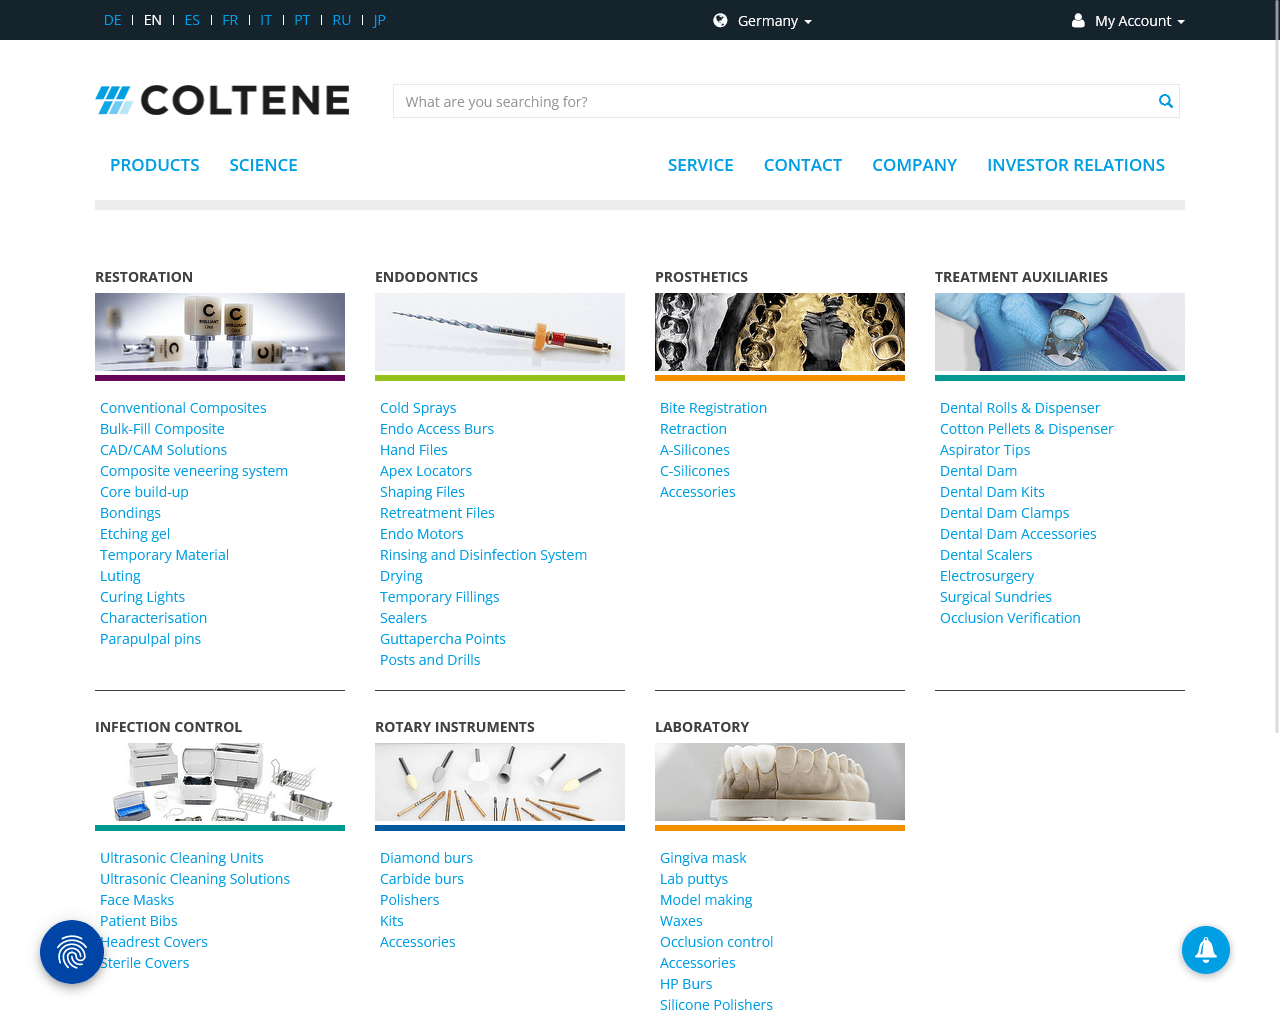
Task: Click the Infection Control image
Action: 220,782
